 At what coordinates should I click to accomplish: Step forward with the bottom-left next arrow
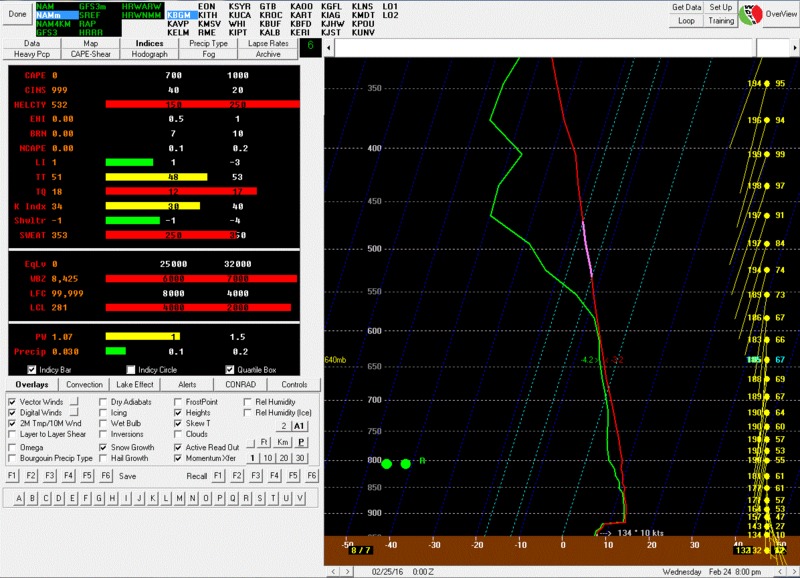347,572
